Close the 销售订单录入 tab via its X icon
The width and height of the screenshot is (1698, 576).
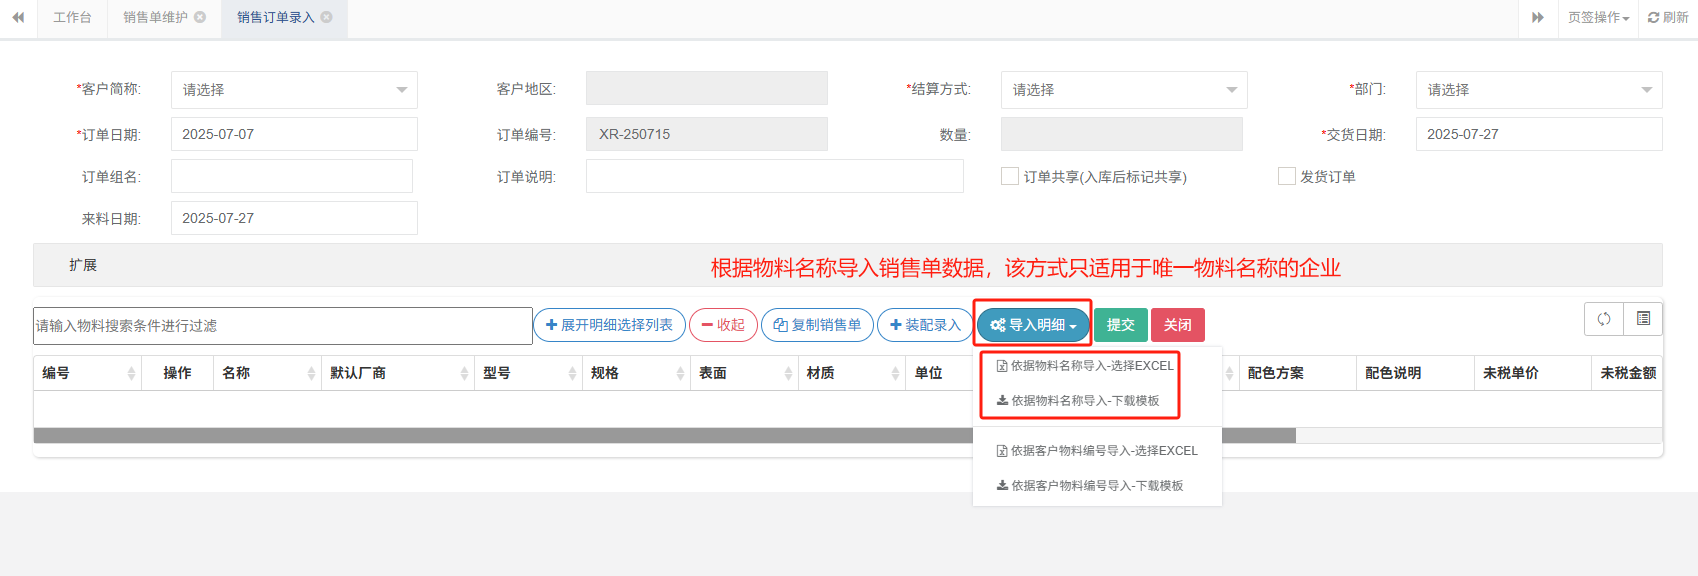pyautogui.click(x=326, y=17)
